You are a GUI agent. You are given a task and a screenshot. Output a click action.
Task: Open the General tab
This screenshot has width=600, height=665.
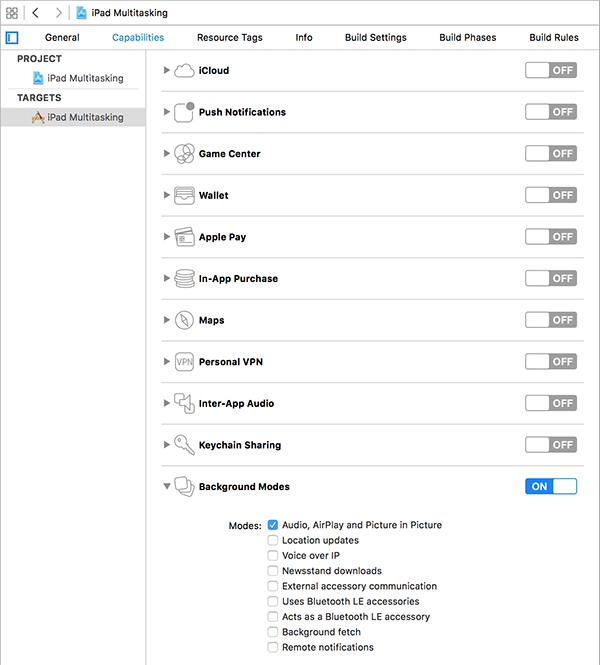coord(62,37)
